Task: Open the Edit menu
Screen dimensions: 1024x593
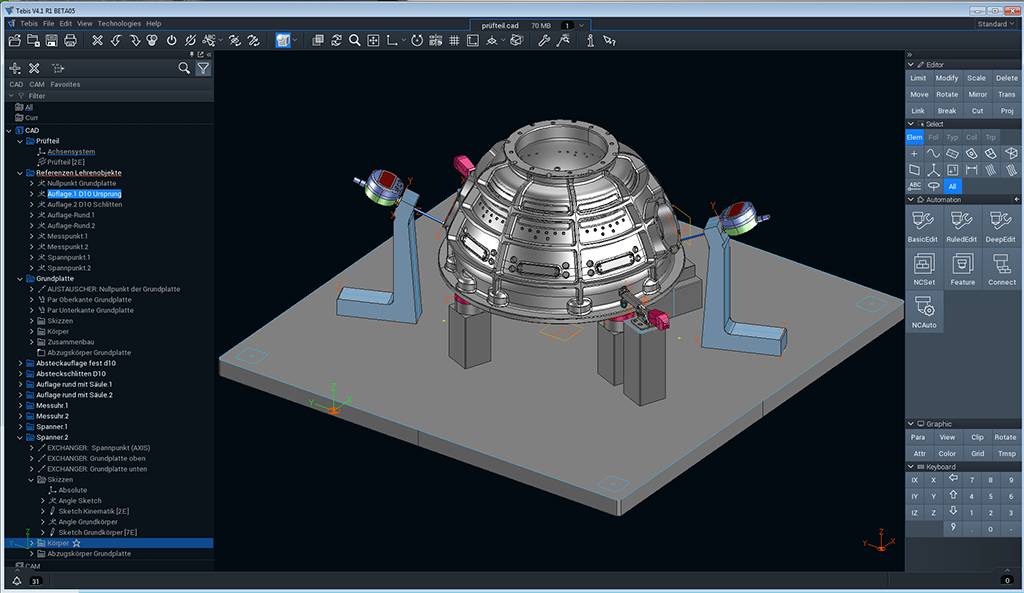Action: [x=66, y=24]
